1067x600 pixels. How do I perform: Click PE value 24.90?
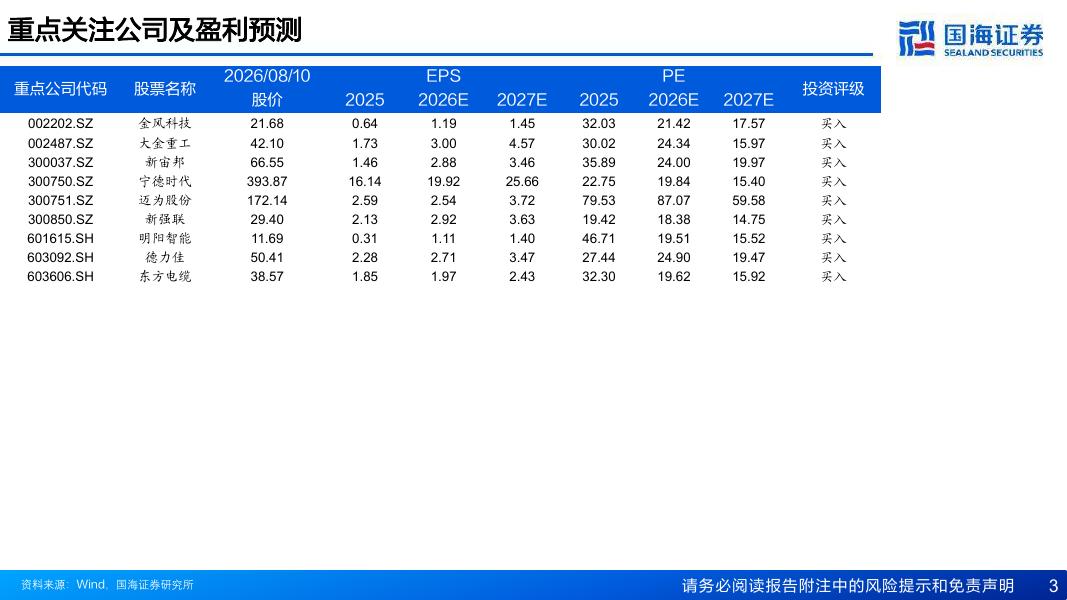point(674,258)
